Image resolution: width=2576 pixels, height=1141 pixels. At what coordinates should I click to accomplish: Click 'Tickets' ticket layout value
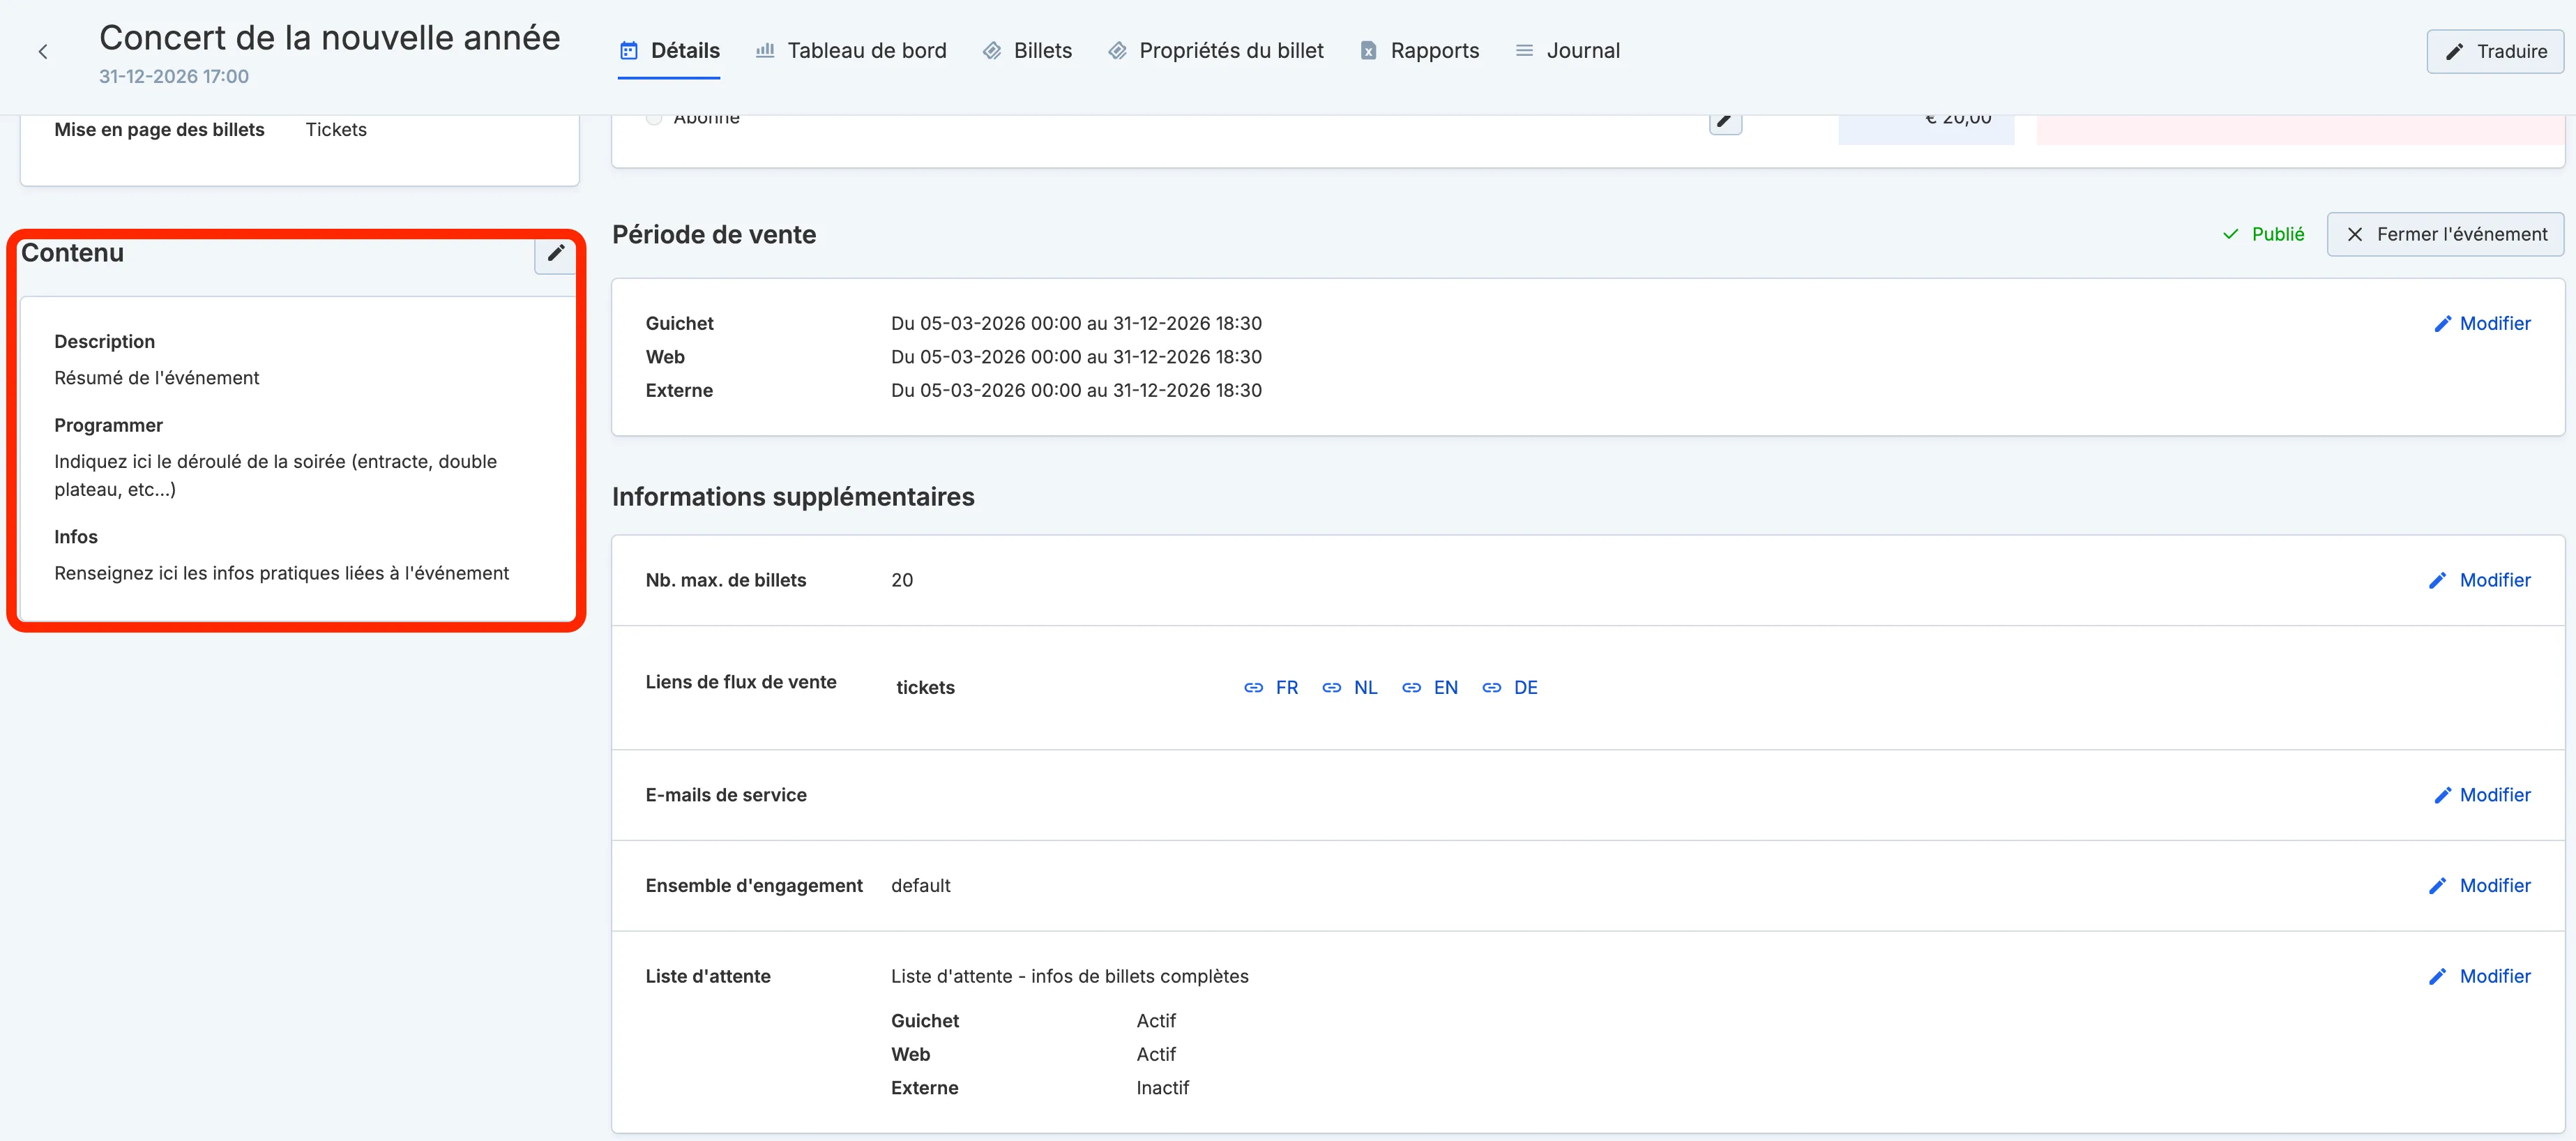tap(336, 130)
